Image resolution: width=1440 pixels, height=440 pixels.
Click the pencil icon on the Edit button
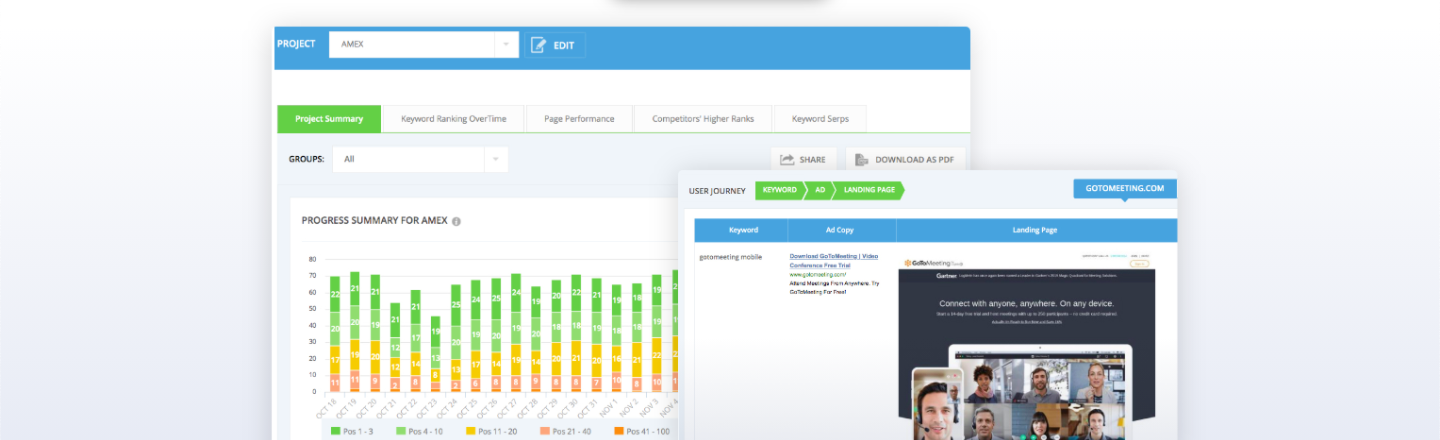tap(539, 45)
